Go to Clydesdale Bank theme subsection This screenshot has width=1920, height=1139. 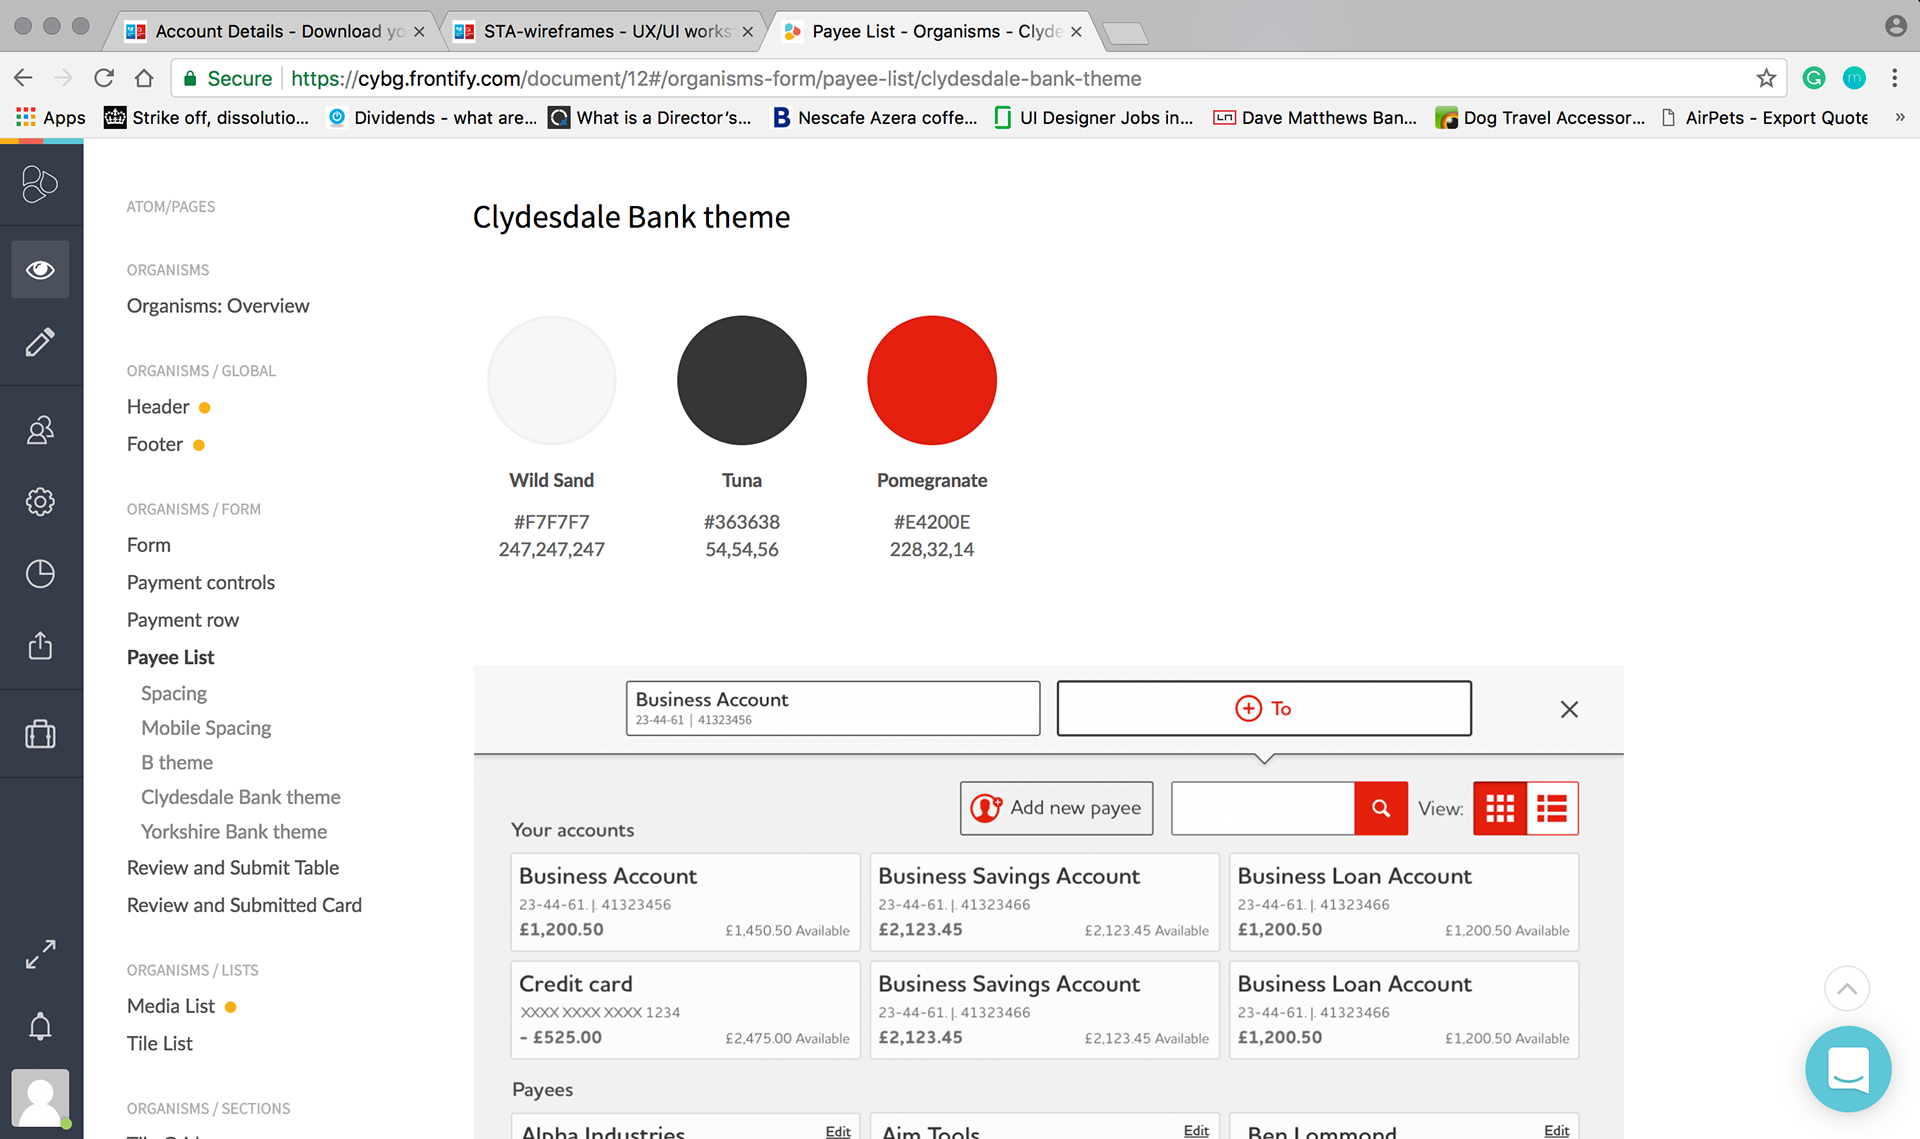[x=241, y=797]
